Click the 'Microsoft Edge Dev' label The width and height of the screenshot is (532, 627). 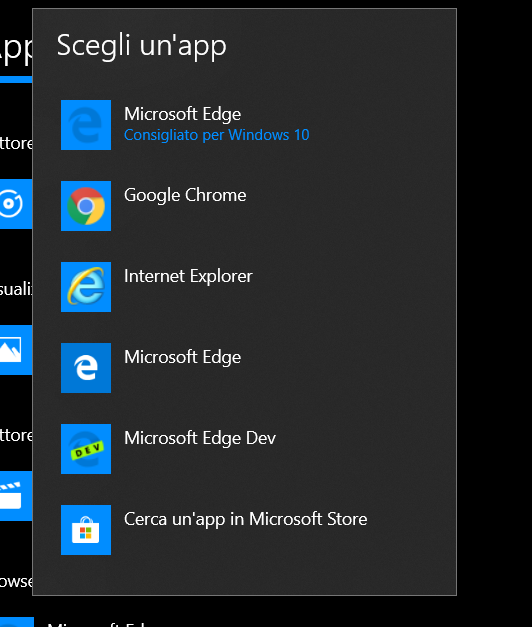pyautogui.click(x=200, y=438)
